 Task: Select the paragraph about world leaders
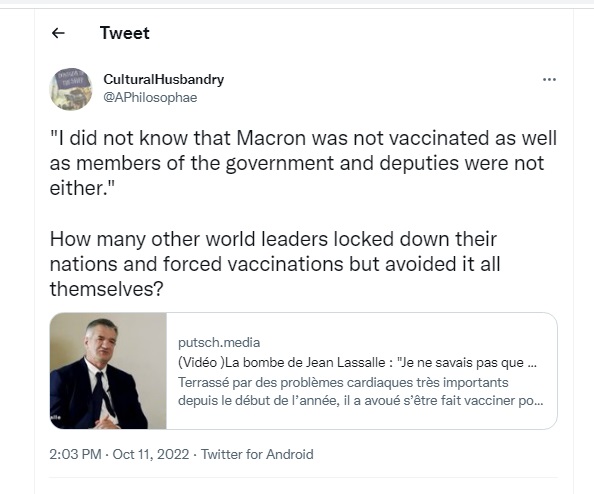[x=275, y=264]
